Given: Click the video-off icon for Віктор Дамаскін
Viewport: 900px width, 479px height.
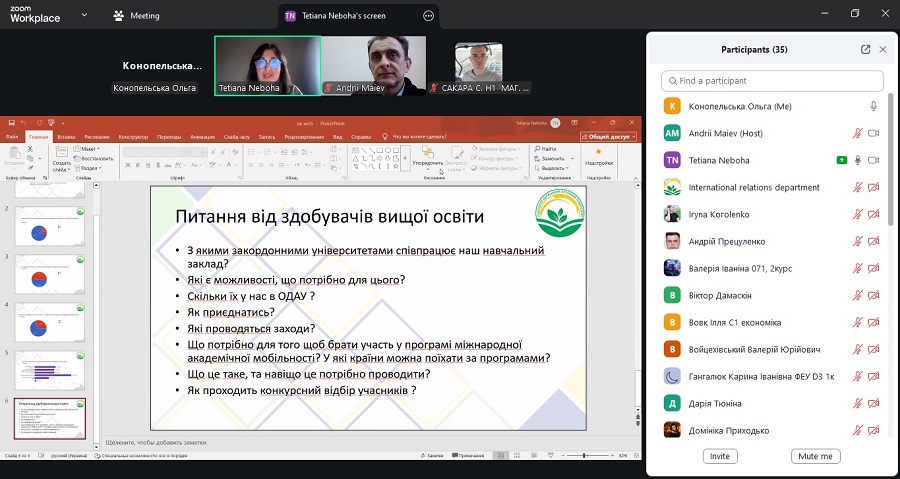Looking at the screenshot, I should click(x=873, y=295).
